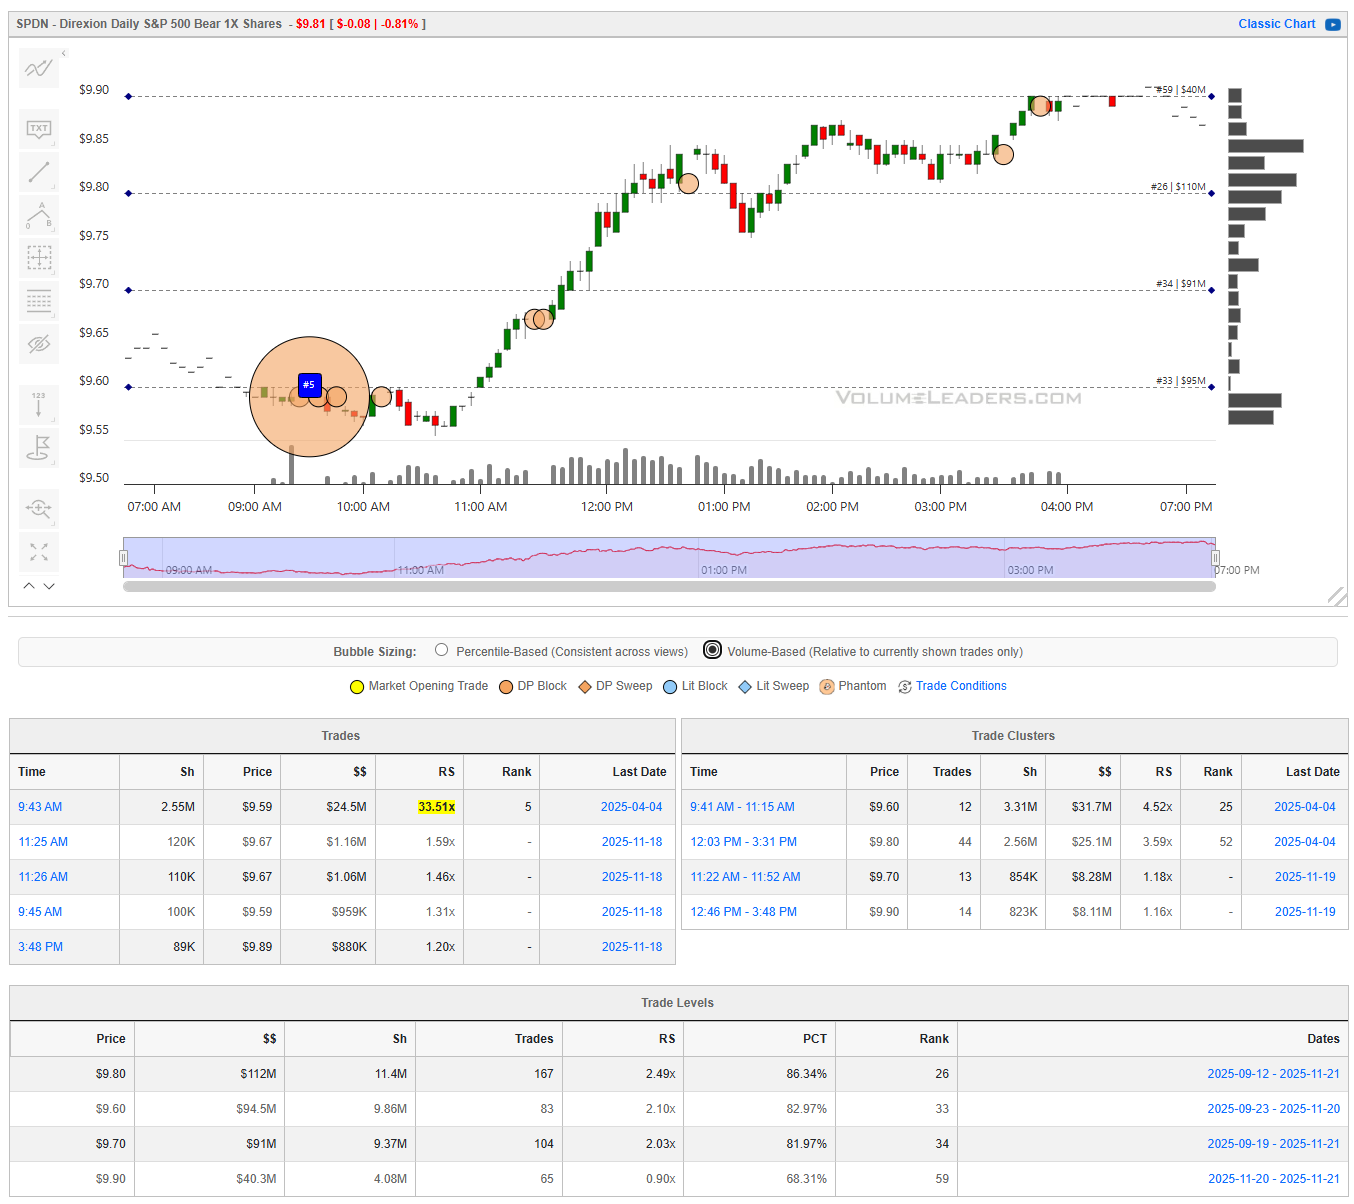Screen dimensions: 1354x1204
Task: Open the 3:48 PM trade link
Action: (40, 947)
